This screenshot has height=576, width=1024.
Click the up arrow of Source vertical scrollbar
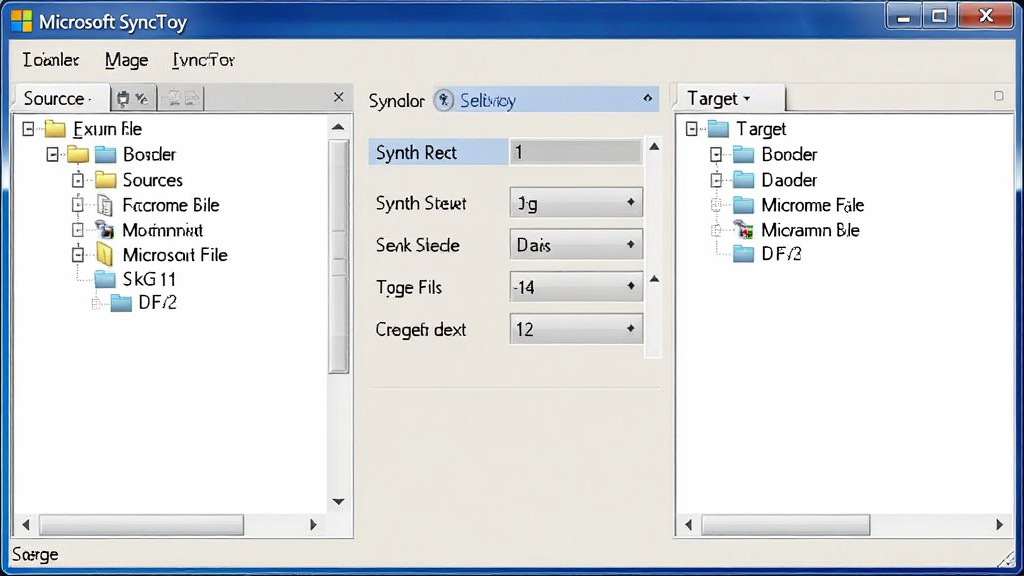(x=338, y=127)
